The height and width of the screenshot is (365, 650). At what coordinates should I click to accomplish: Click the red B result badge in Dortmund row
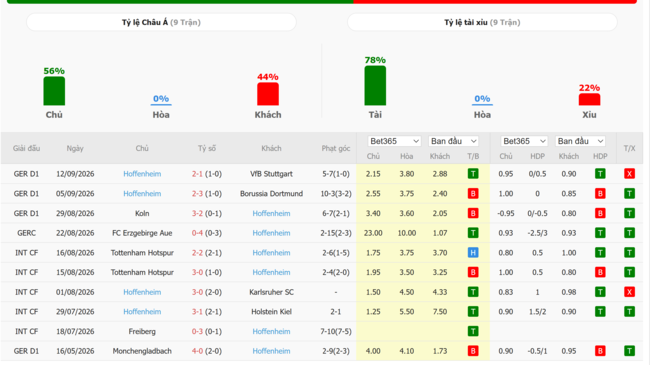[x=473, y=194]
